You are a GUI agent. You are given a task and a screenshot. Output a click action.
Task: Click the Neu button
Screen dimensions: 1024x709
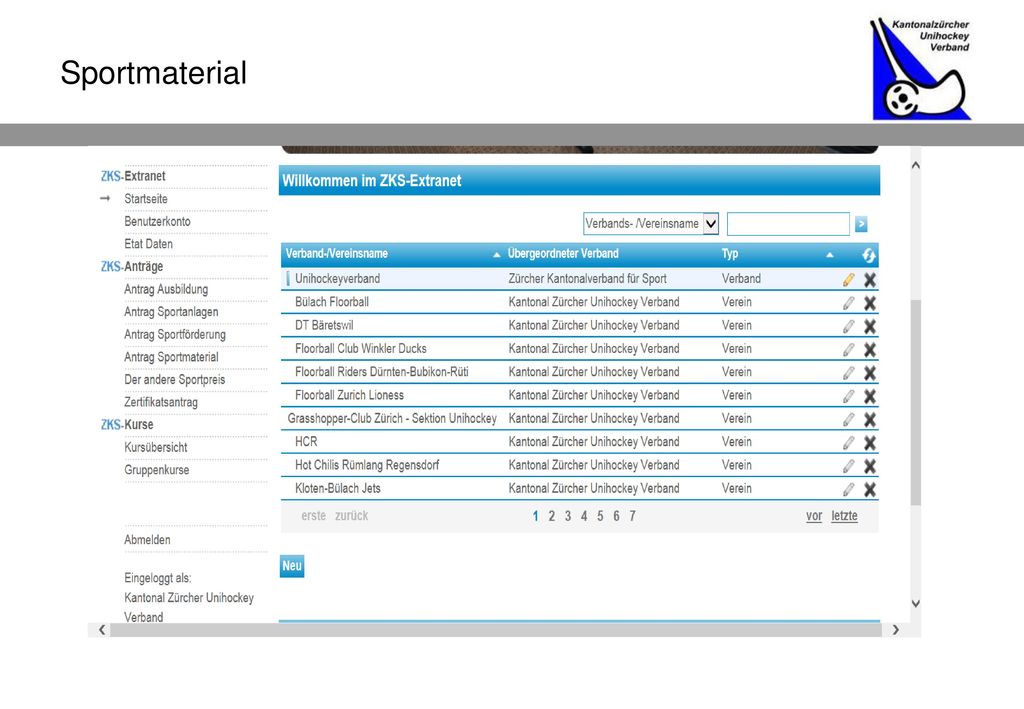(292, 566)
